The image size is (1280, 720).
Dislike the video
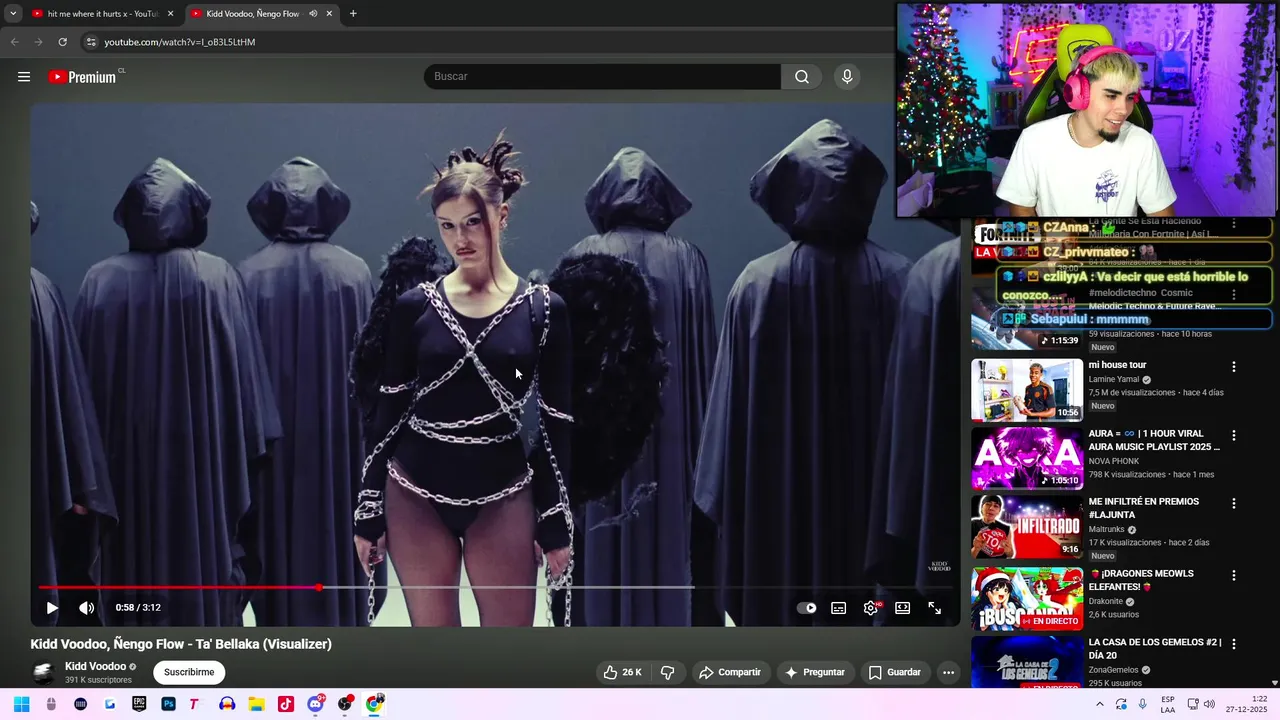[667, 672]
